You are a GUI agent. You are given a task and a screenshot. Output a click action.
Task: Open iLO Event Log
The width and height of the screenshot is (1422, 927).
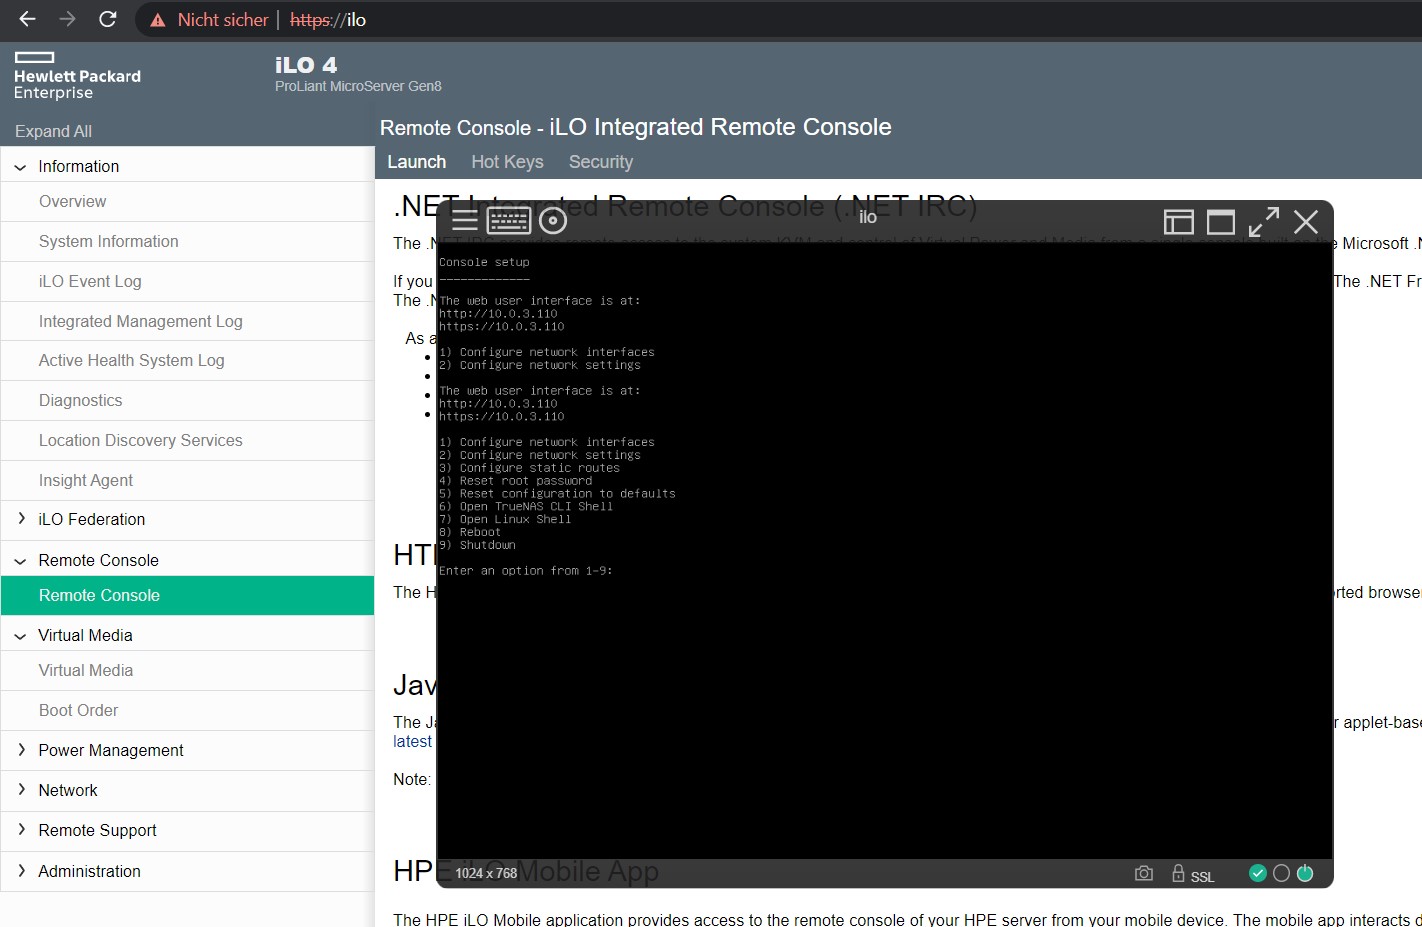coord(187,282)
